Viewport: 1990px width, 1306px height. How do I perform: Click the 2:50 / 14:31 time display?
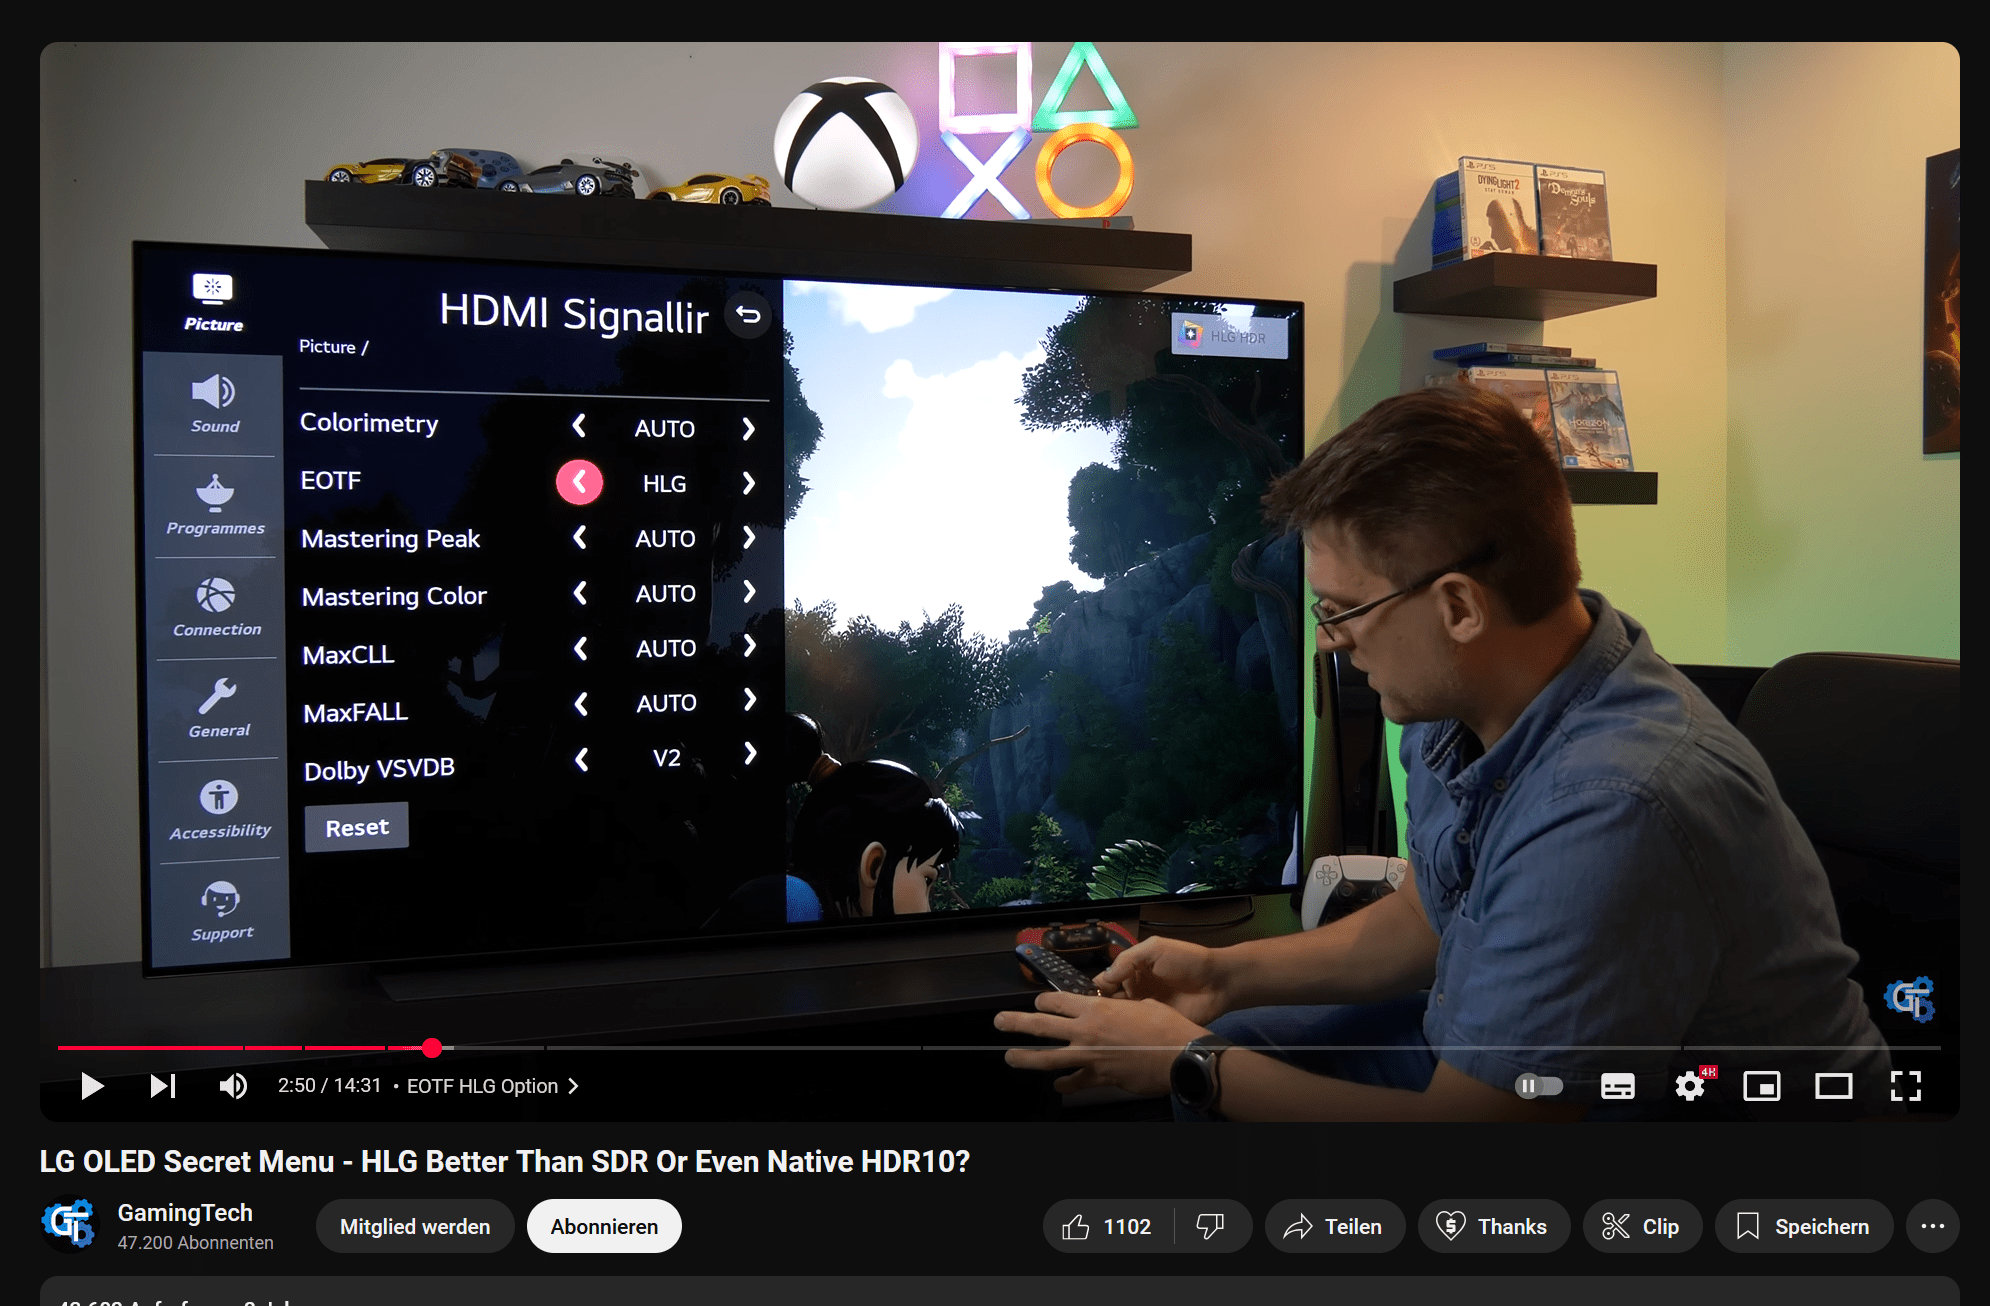[329, 1086]
